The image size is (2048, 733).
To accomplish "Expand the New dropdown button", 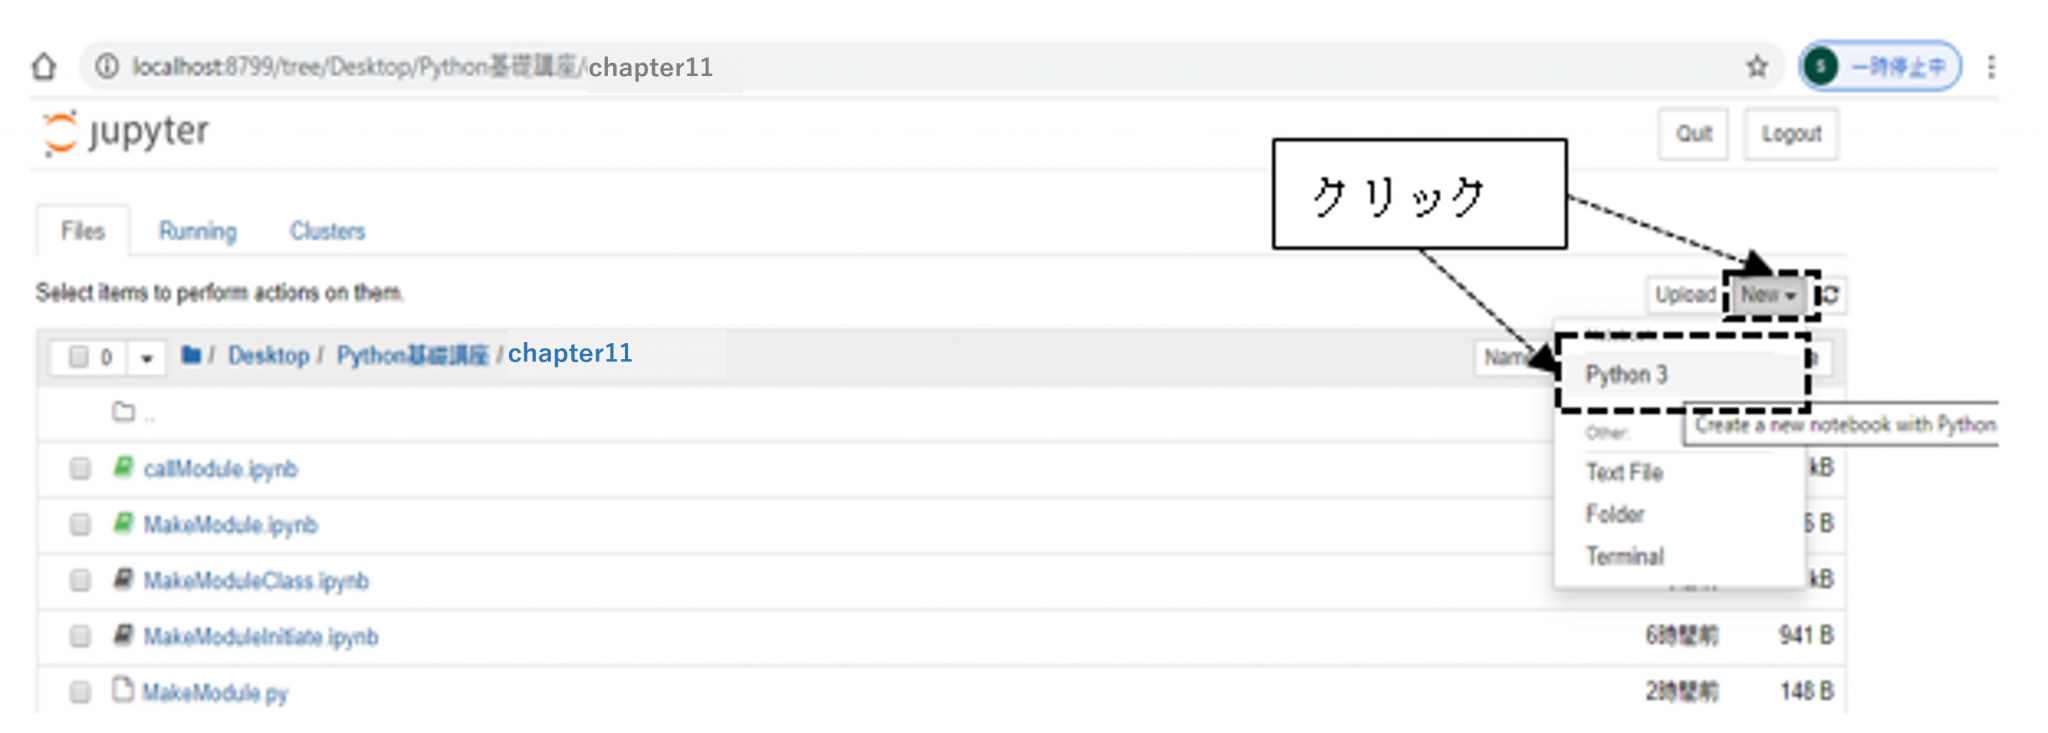I will pyautogui.click(x=1768, y=295).
